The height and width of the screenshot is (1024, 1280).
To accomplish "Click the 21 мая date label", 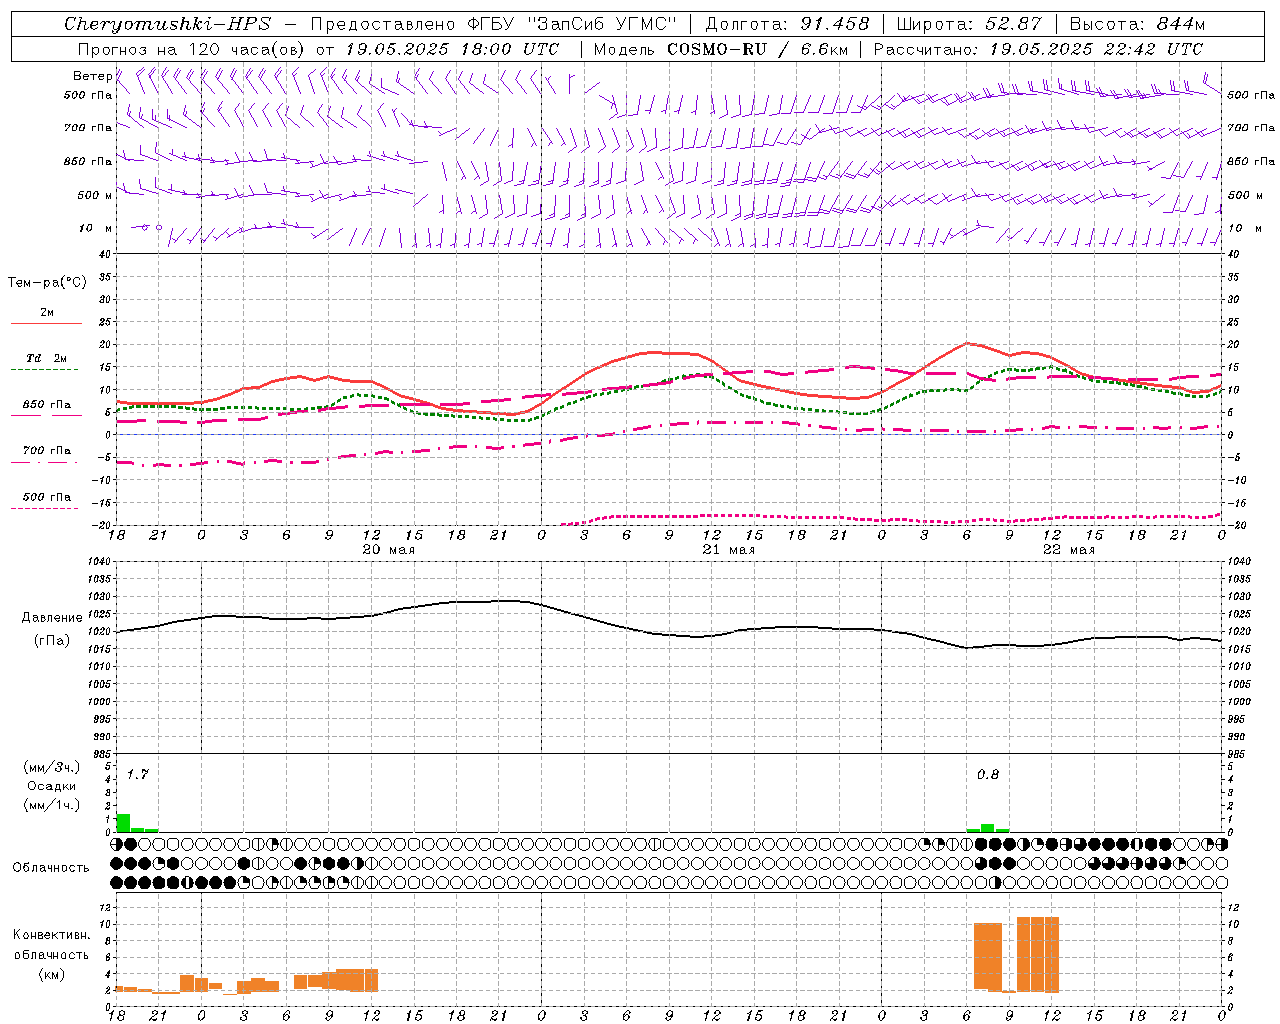I will coord(728,550).
